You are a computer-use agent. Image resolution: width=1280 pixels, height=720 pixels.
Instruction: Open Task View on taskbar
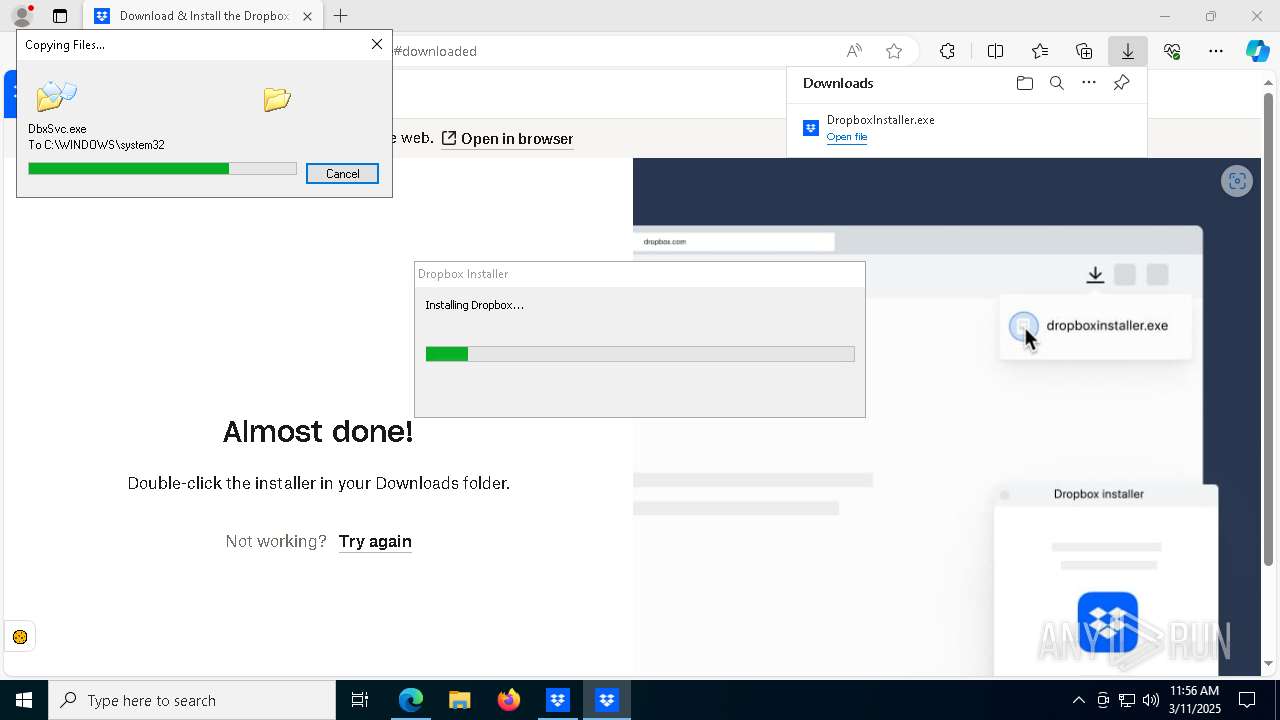[360, 700]
